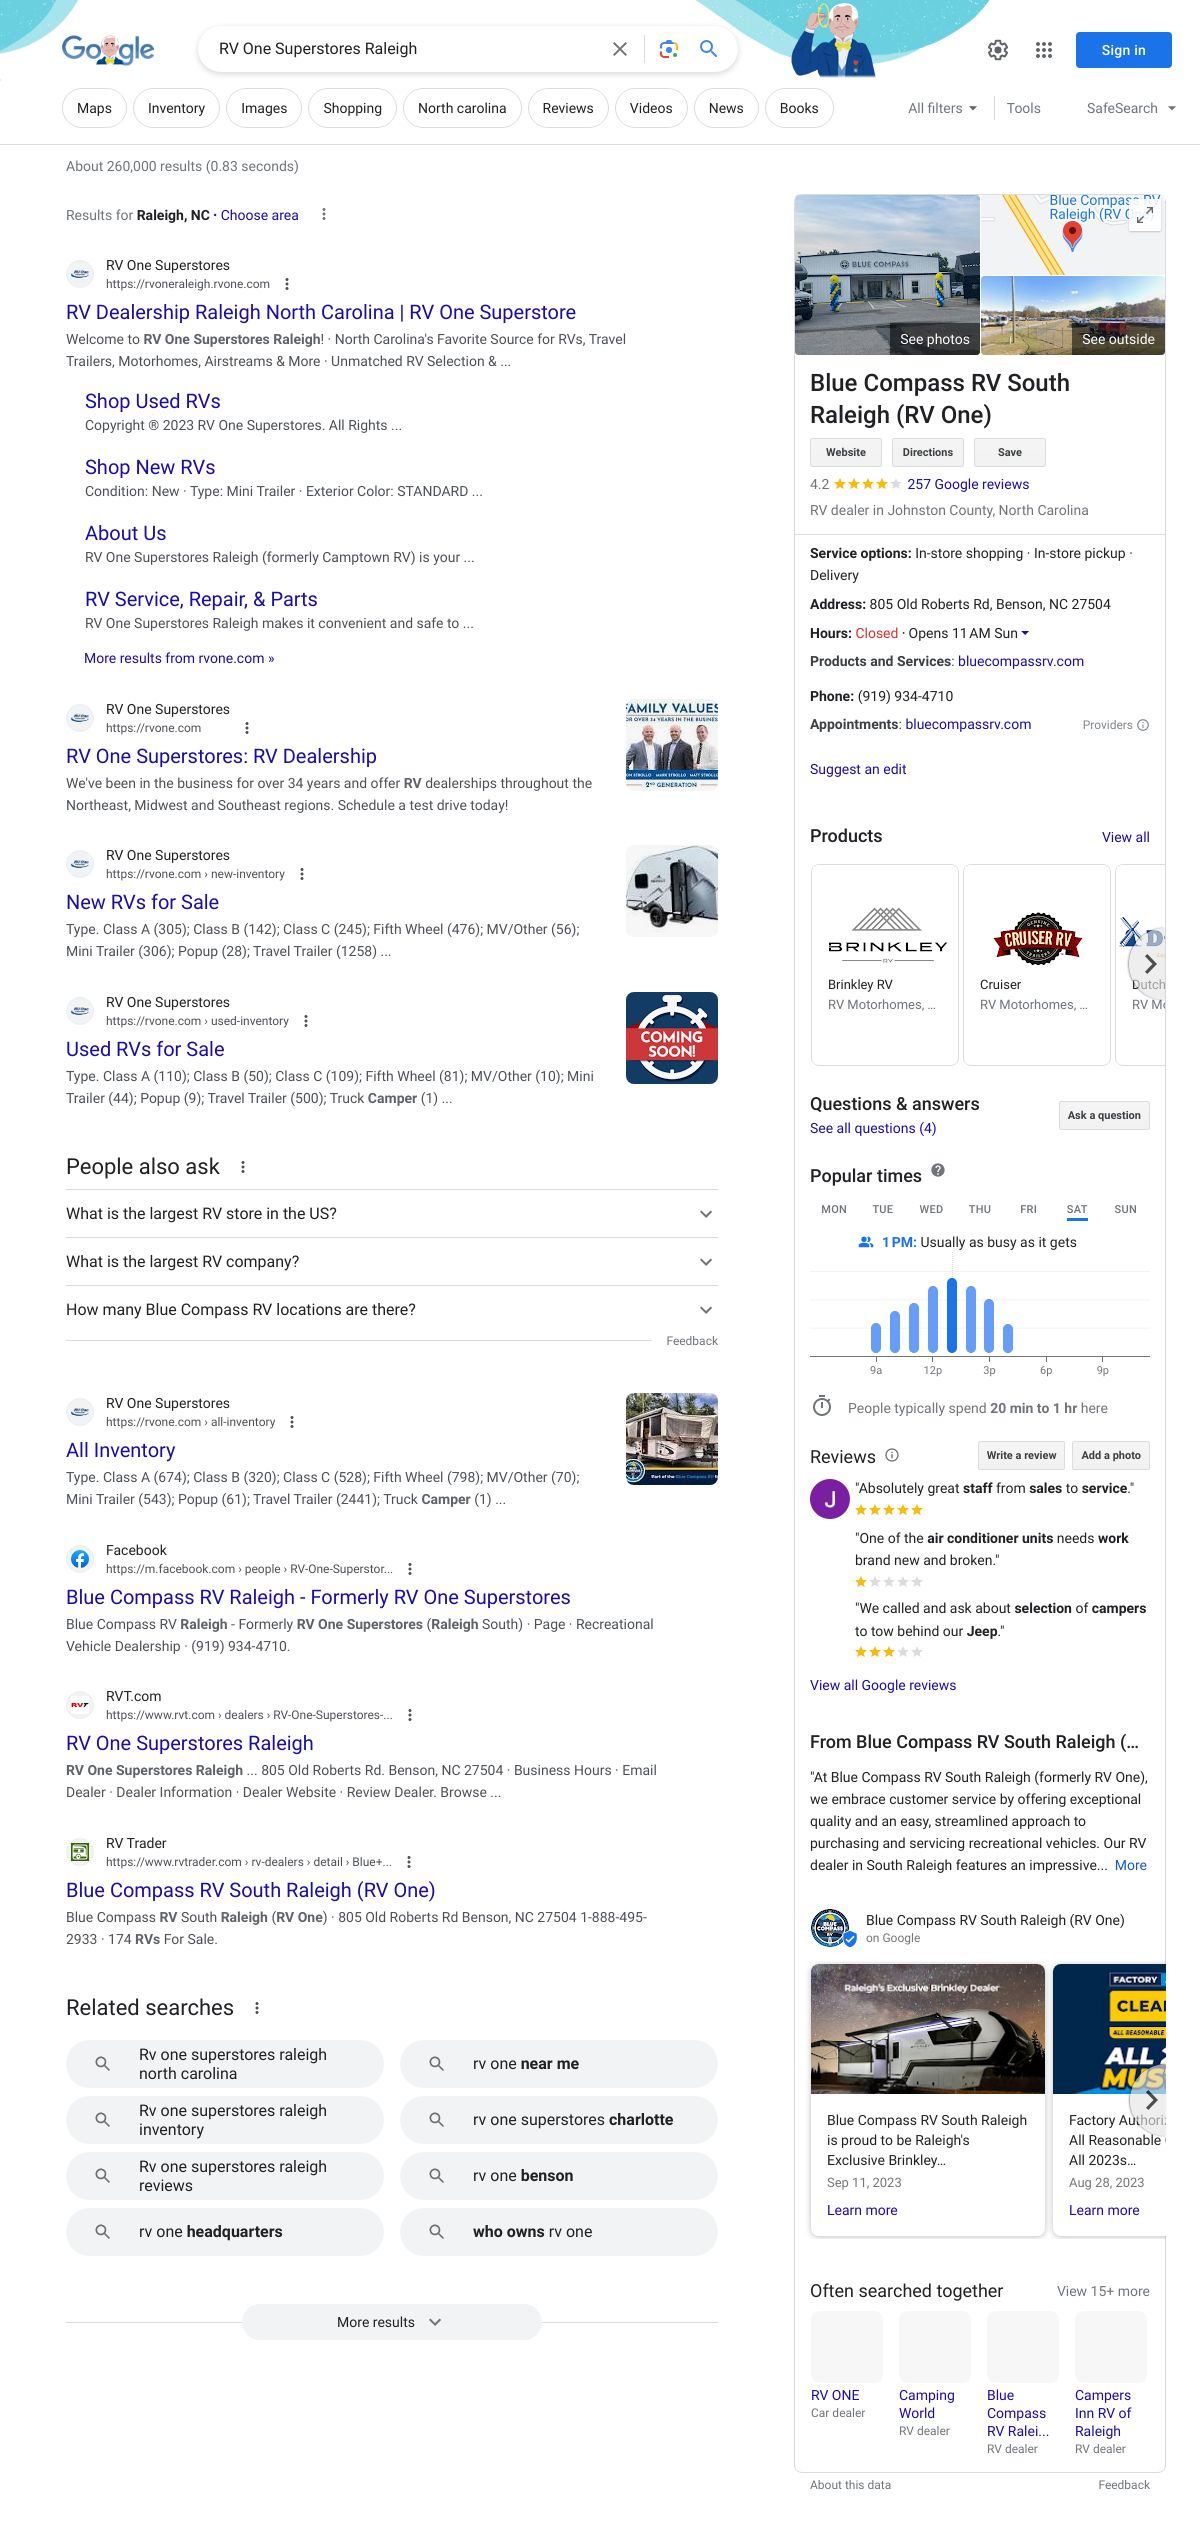1200x2538 pixels.
Task: Expand More results at page bottom
Action: coord(391,2322)
